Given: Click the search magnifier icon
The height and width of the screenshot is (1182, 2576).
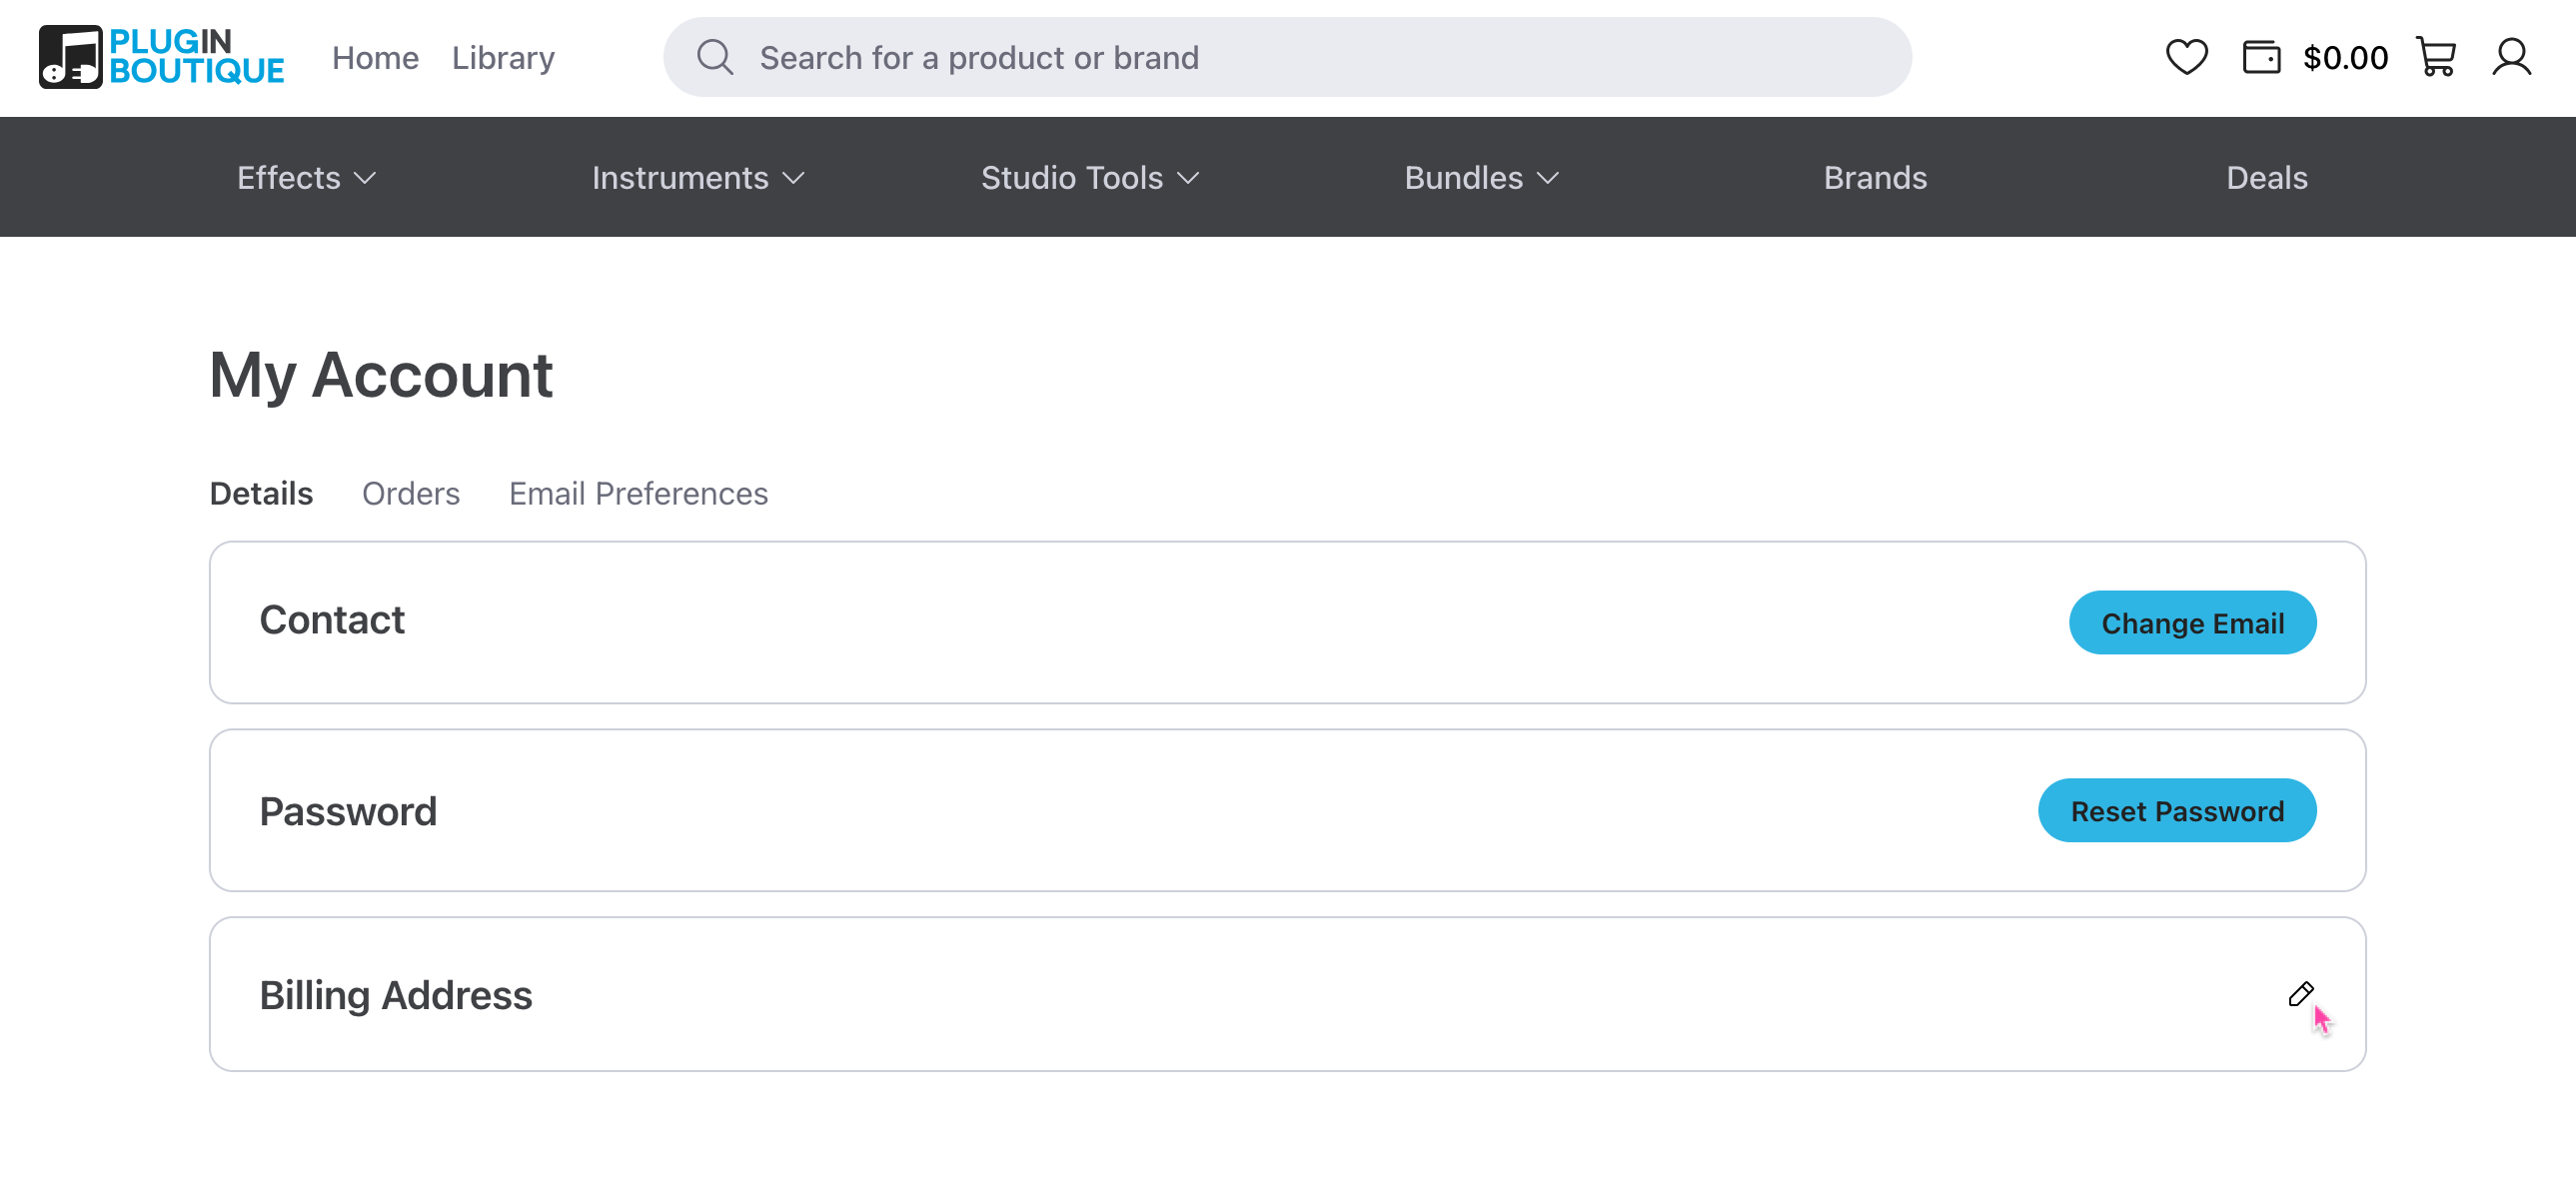Looking at the screenshot, I should coord(715,57).
